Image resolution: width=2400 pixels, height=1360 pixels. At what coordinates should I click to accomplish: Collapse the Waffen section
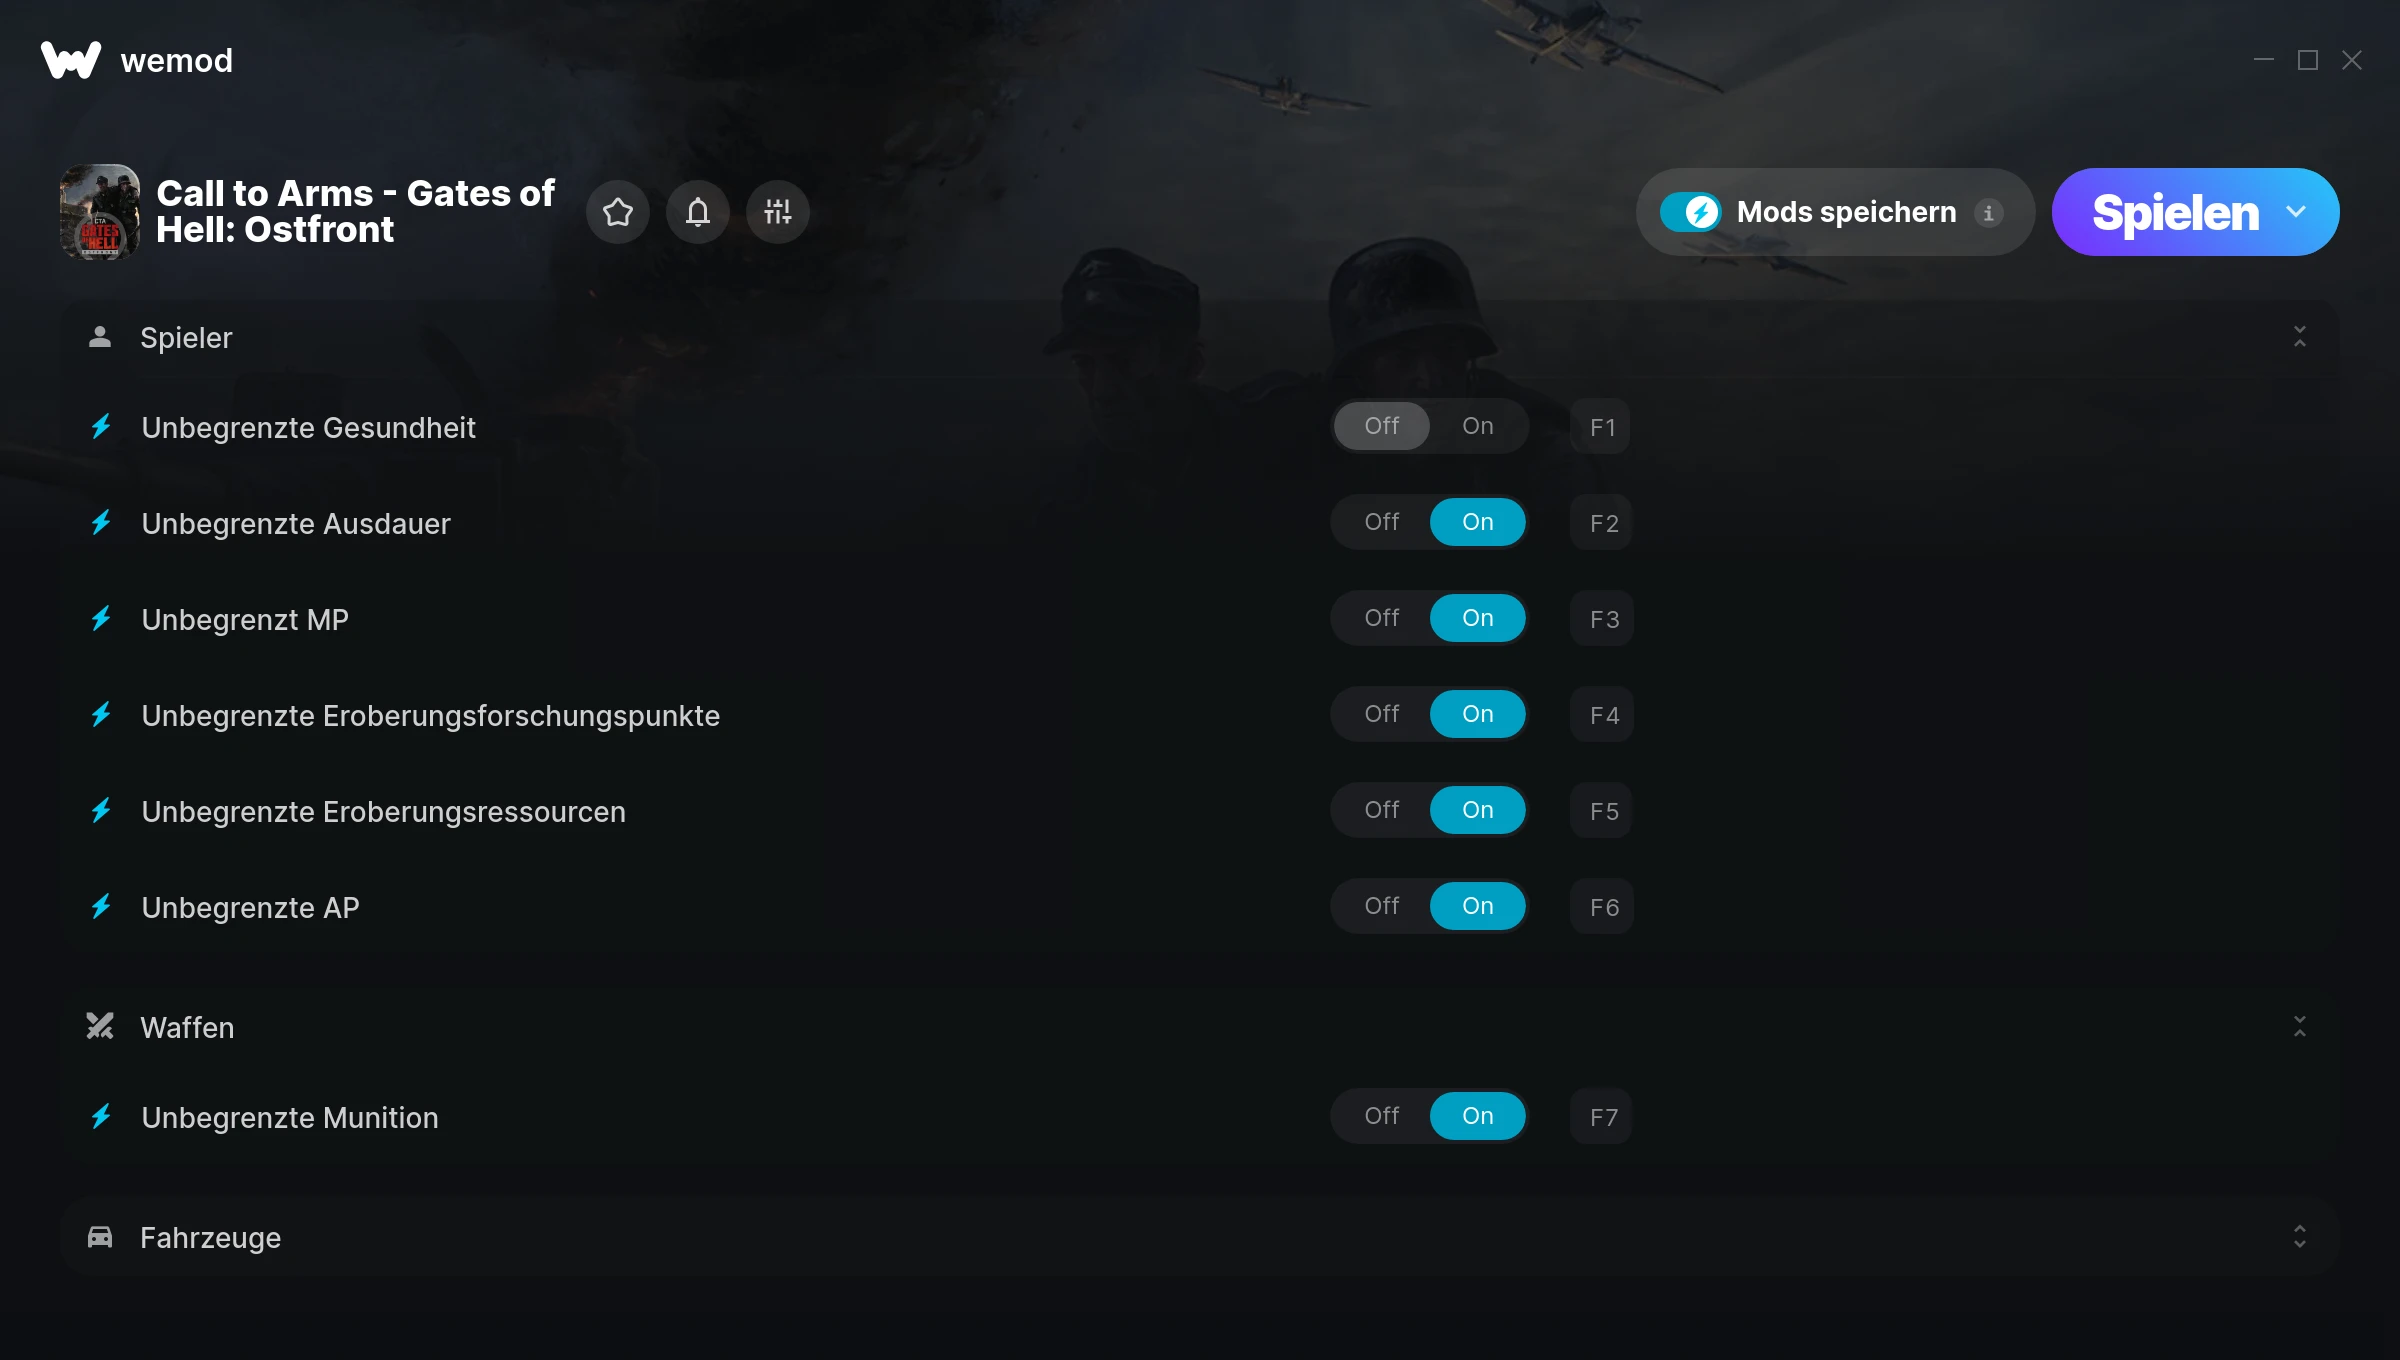coord(2300,1027)
